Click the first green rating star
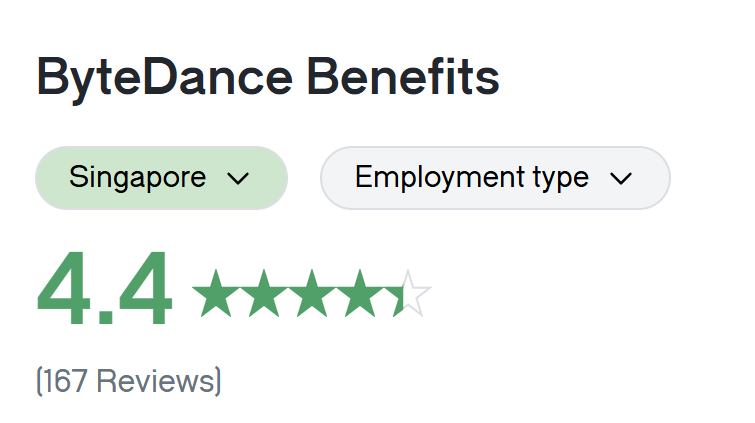755x423 pixels. 213,293
